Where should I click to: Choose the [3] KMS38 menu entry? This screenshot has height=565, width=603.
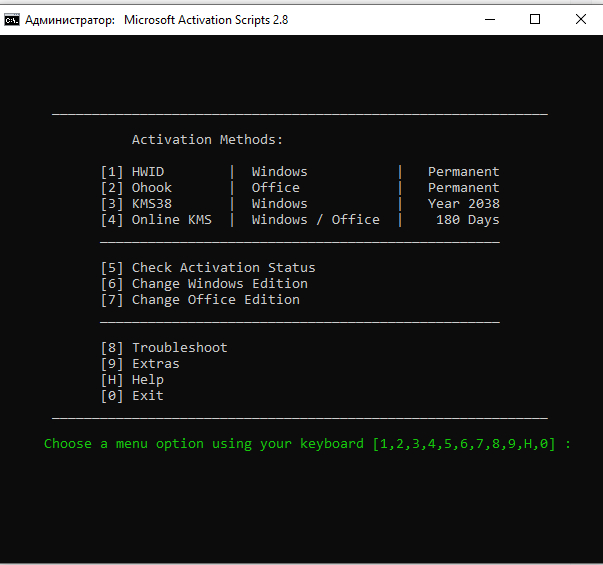coord(137,204)
